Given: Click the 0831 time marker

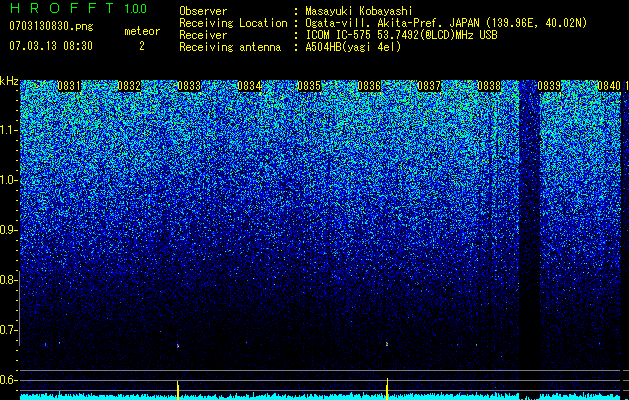Looking at the screenshot, I should (x=69, y=86).
